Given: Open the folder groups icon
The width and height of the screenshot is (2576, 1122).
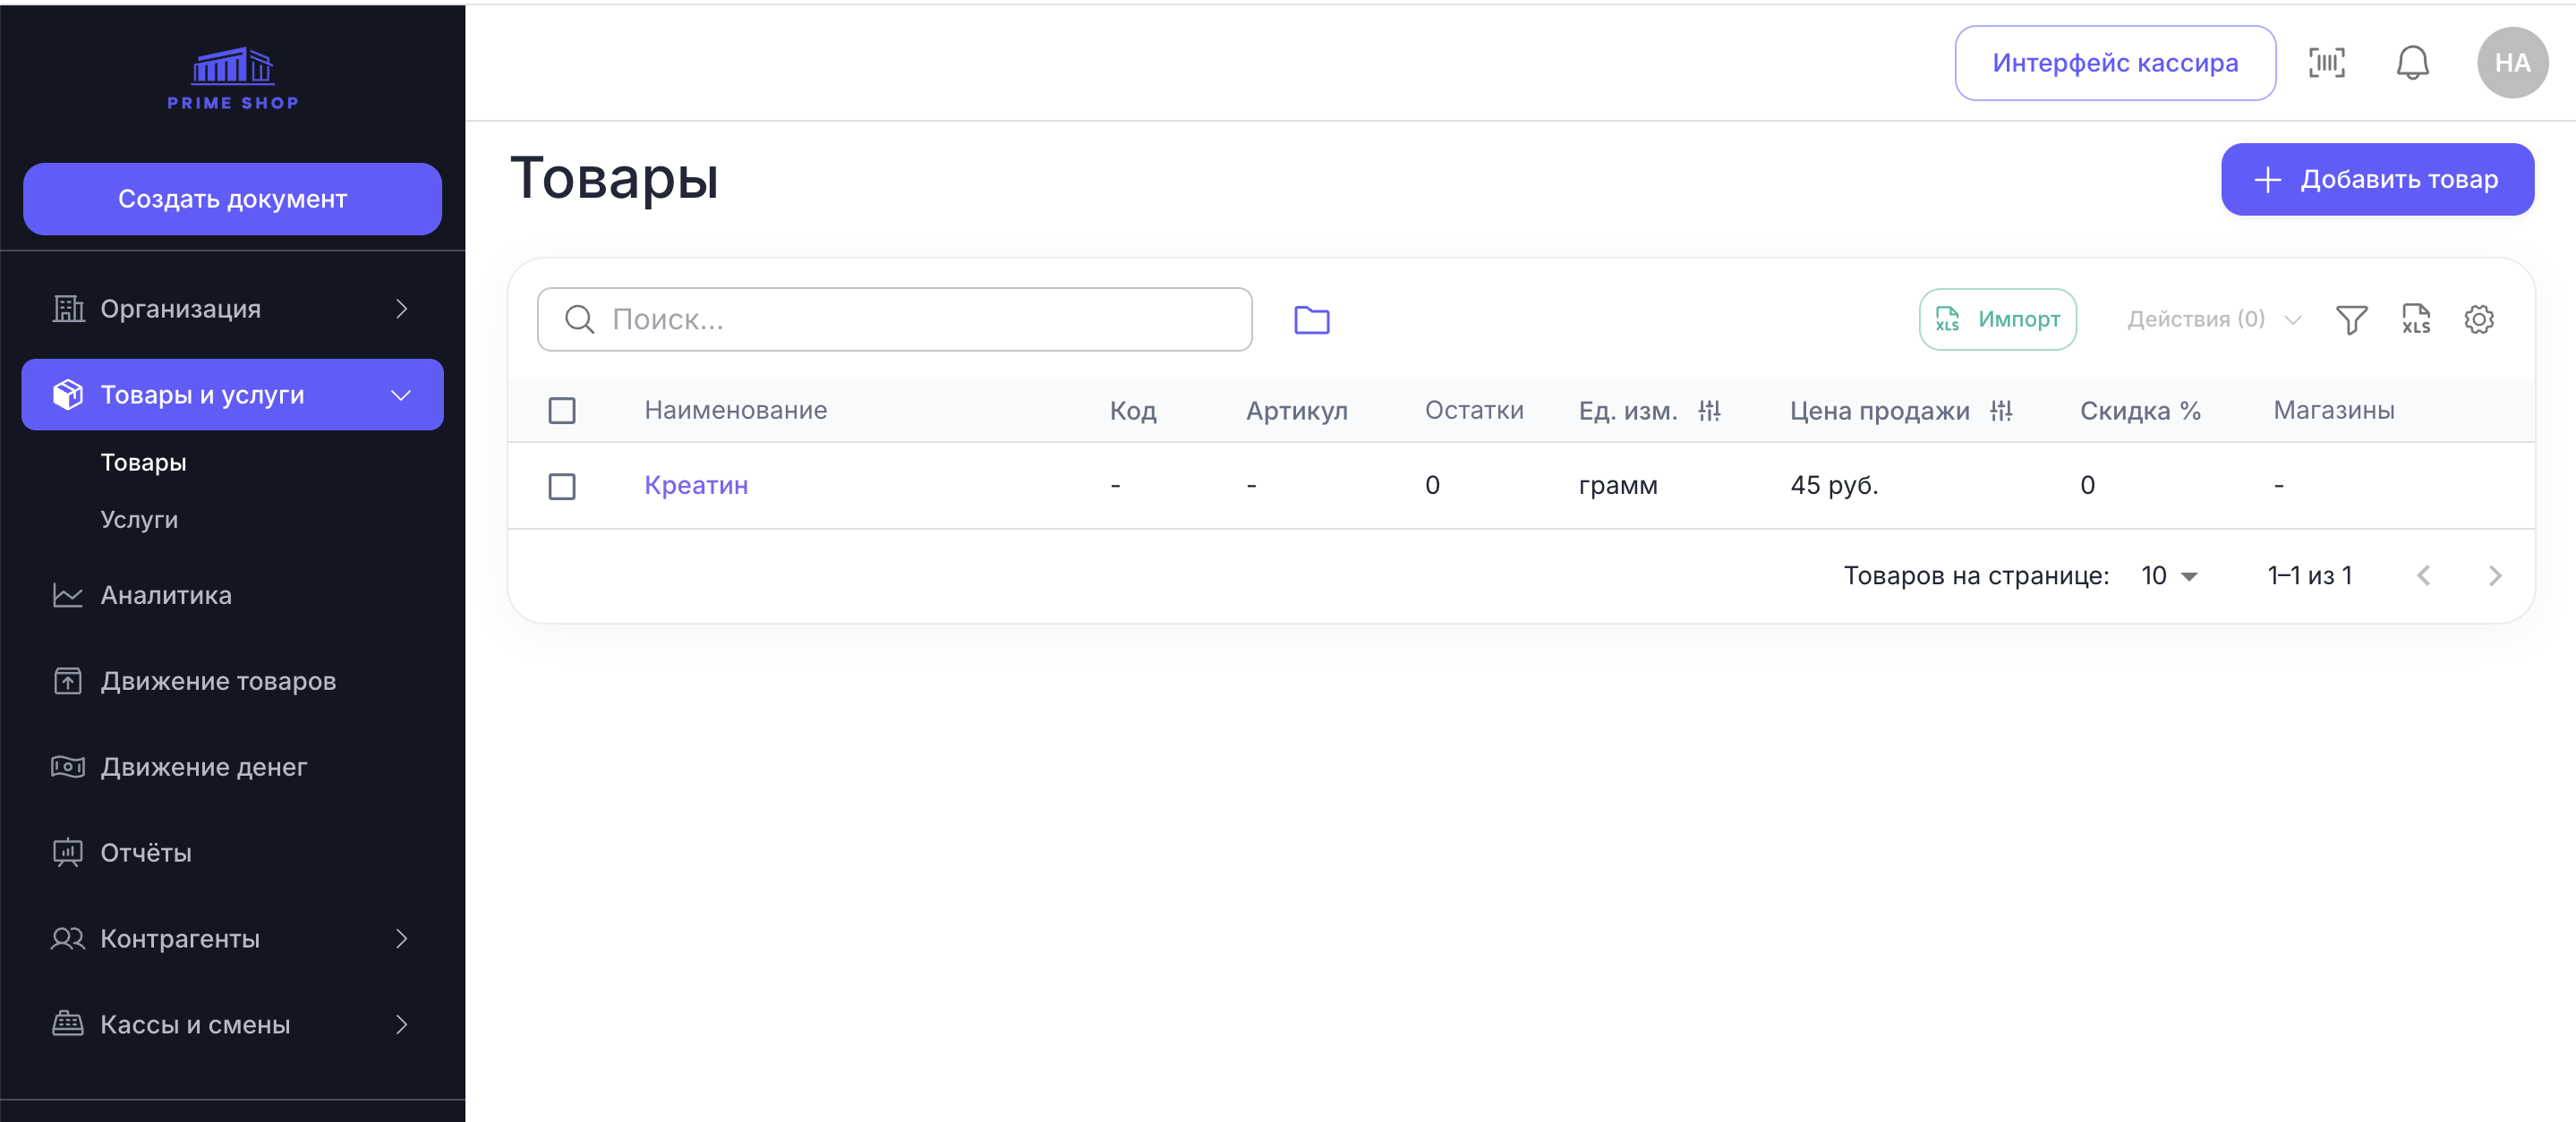Looking at the screenshot, I should [x=1311, y=320].
